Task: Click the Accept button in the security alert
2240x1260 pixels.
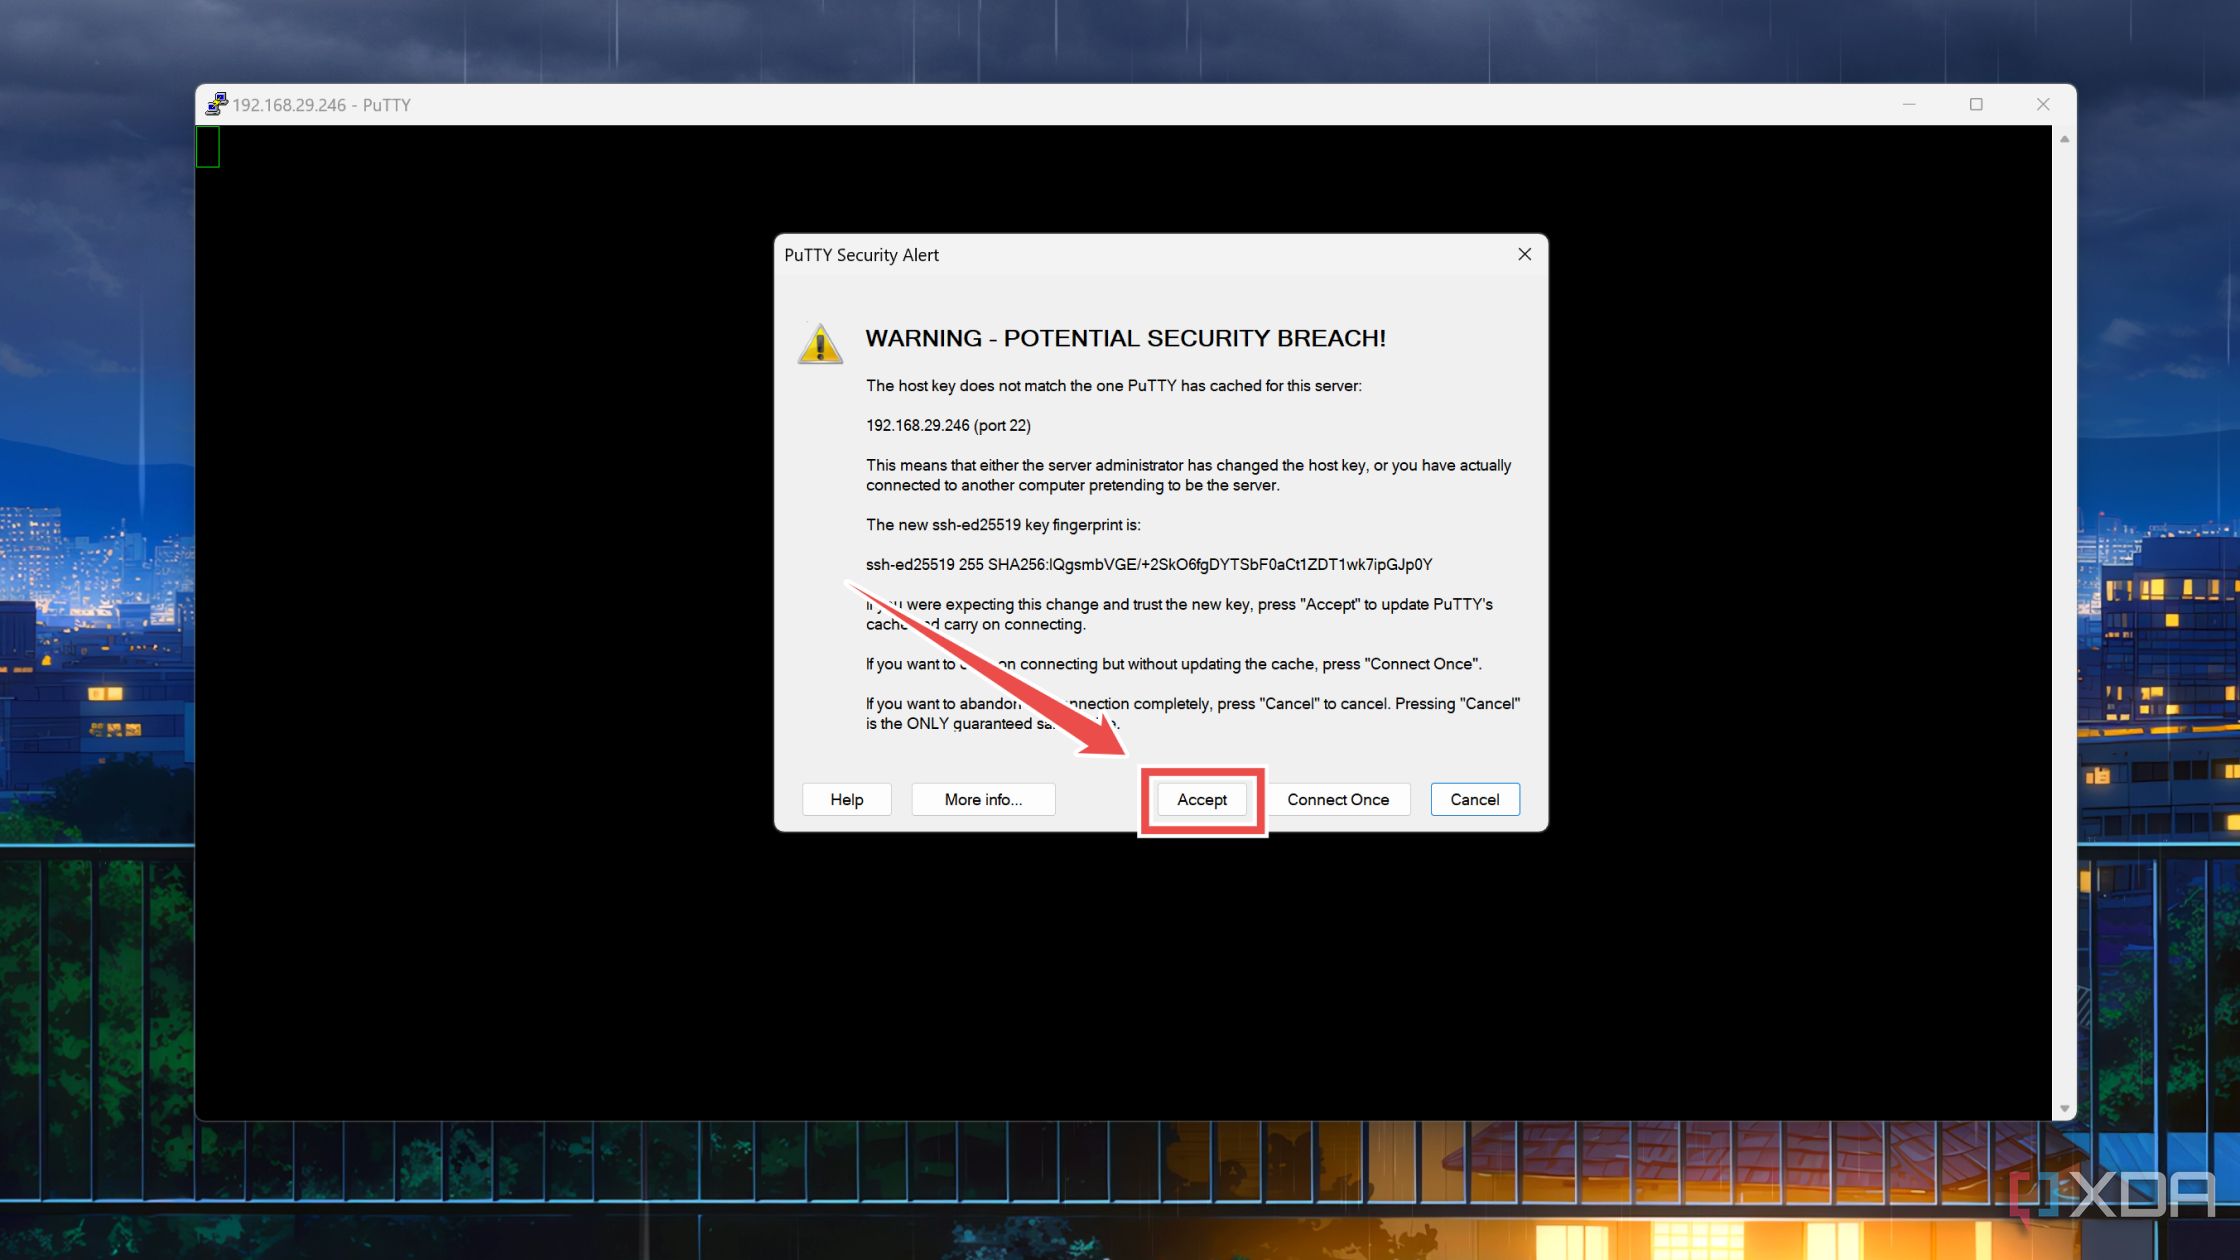Action: [1202, 799]
